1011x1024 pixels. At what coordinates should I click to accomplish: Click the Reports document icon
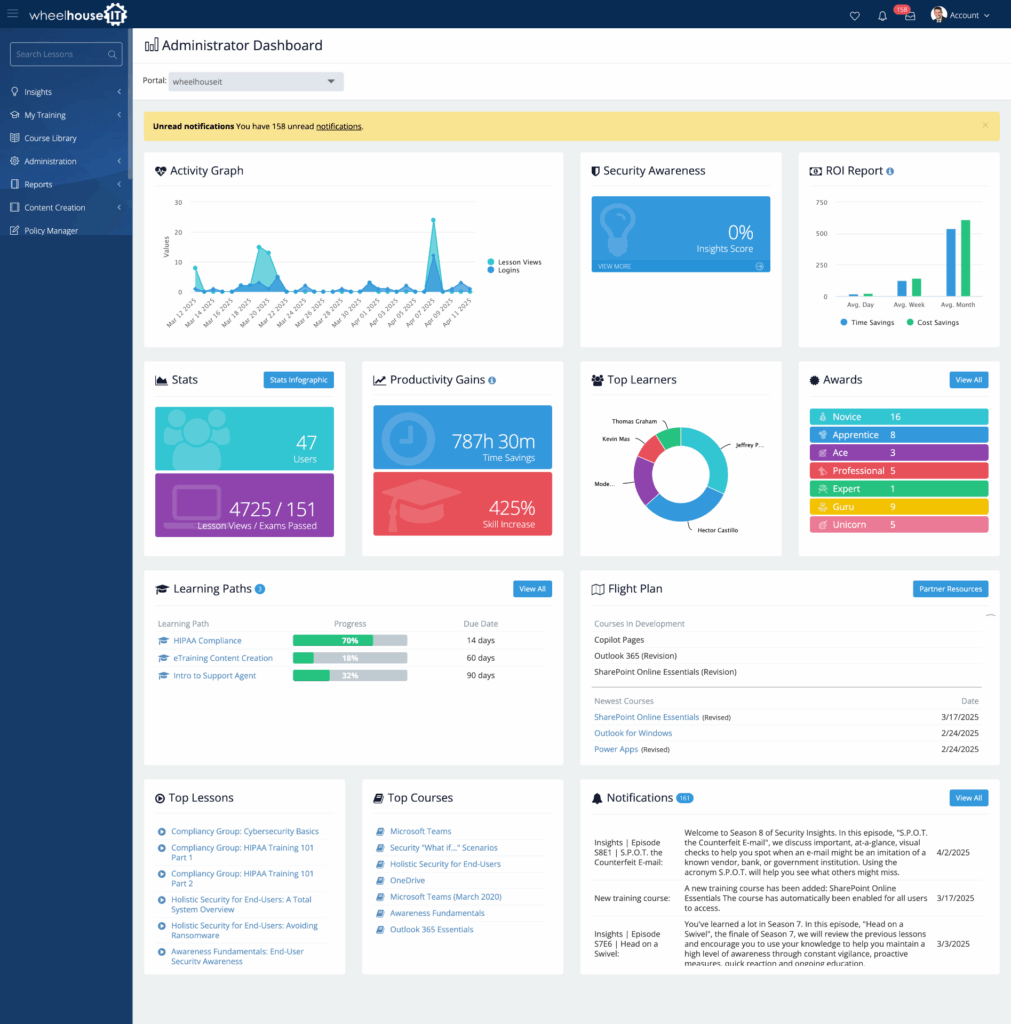[14, 184]
